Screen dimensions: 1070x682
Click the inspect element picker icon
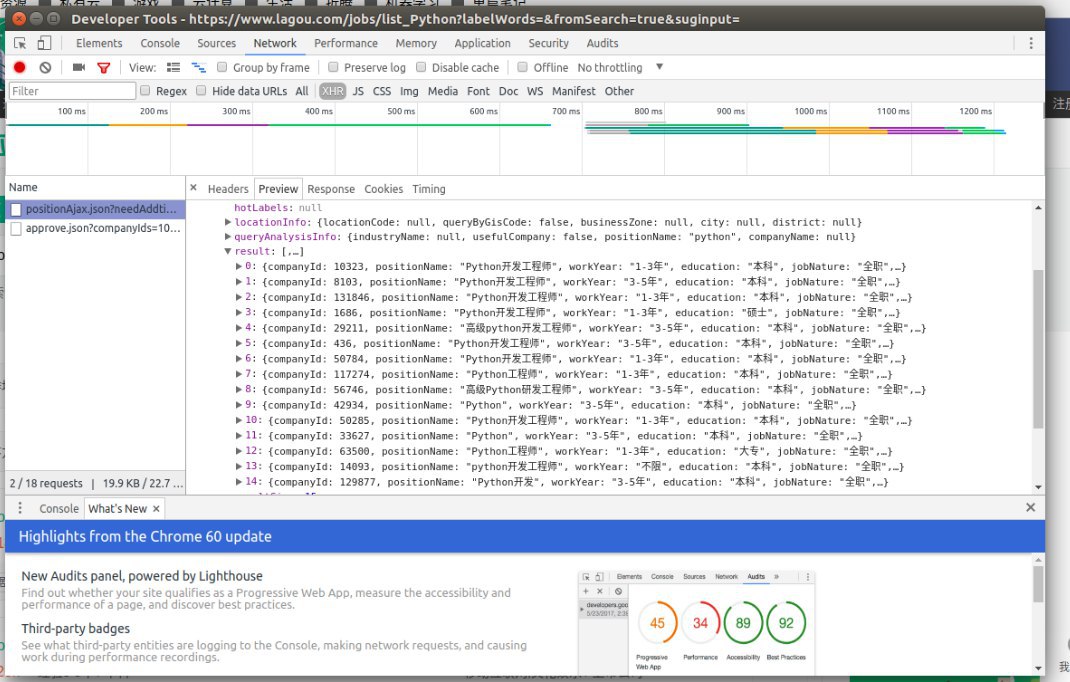[x=20, y=43]
